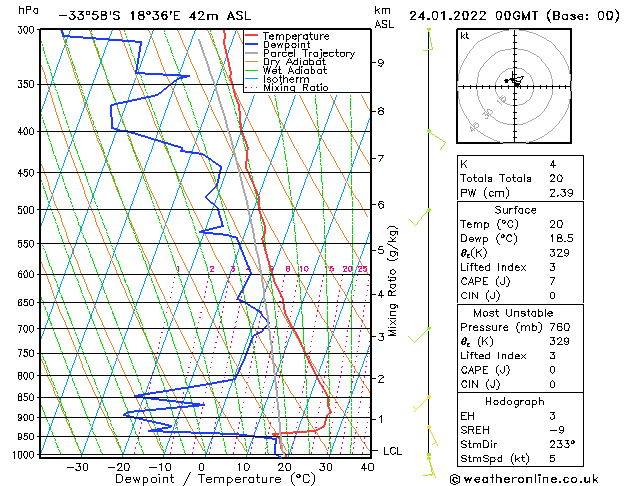The width and height of the screenshot is (629, 486).
Task: Click the LCL marker on right axis
Action: (393, 451)
